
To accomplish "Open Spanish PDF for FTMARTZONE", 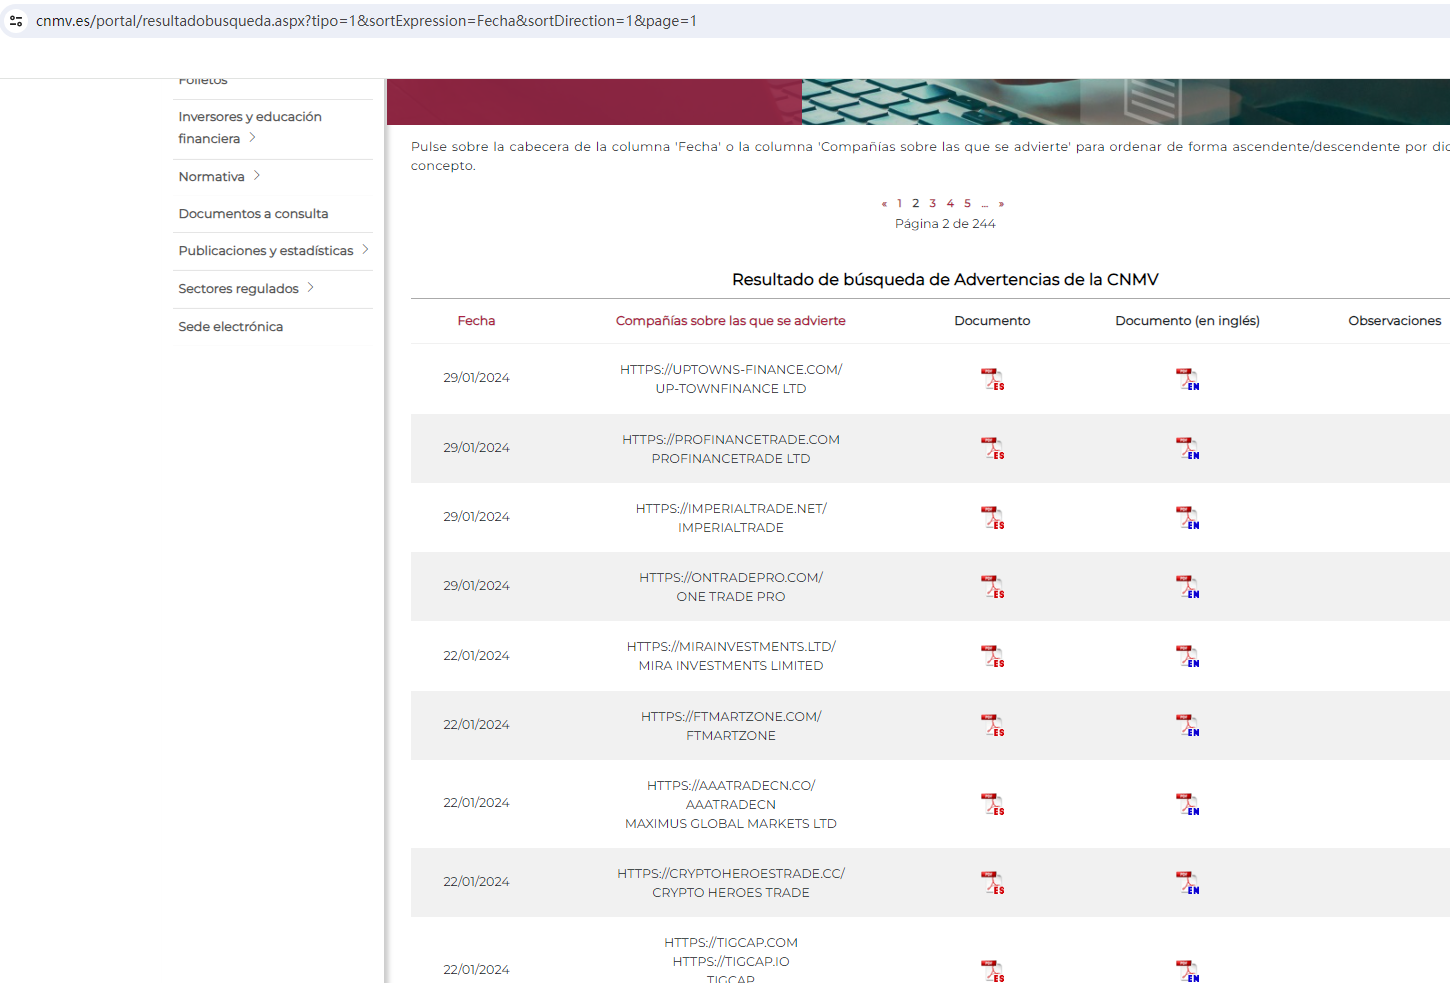I will pos(992,725).
